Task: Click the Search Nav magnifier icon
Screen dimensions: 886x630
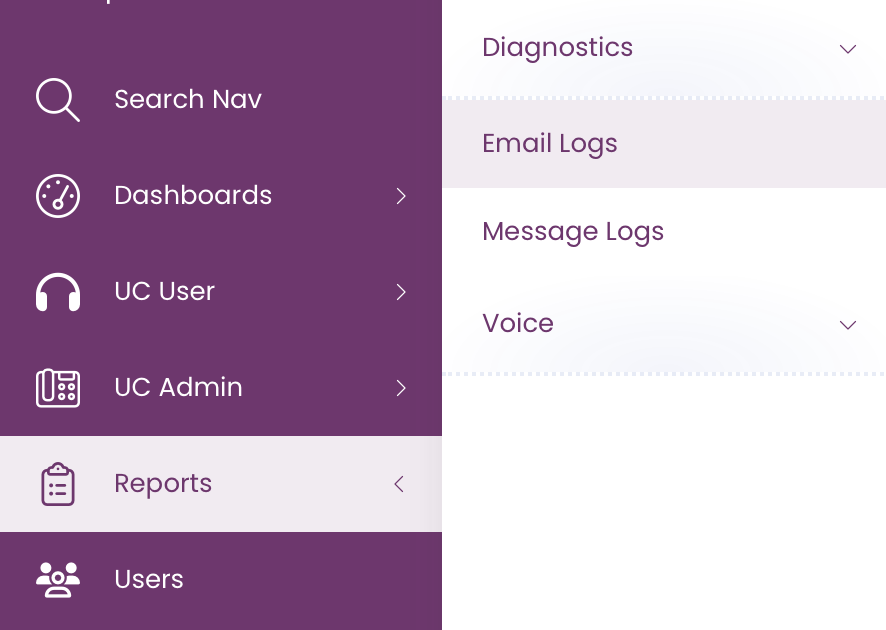Action: [58, 99]
